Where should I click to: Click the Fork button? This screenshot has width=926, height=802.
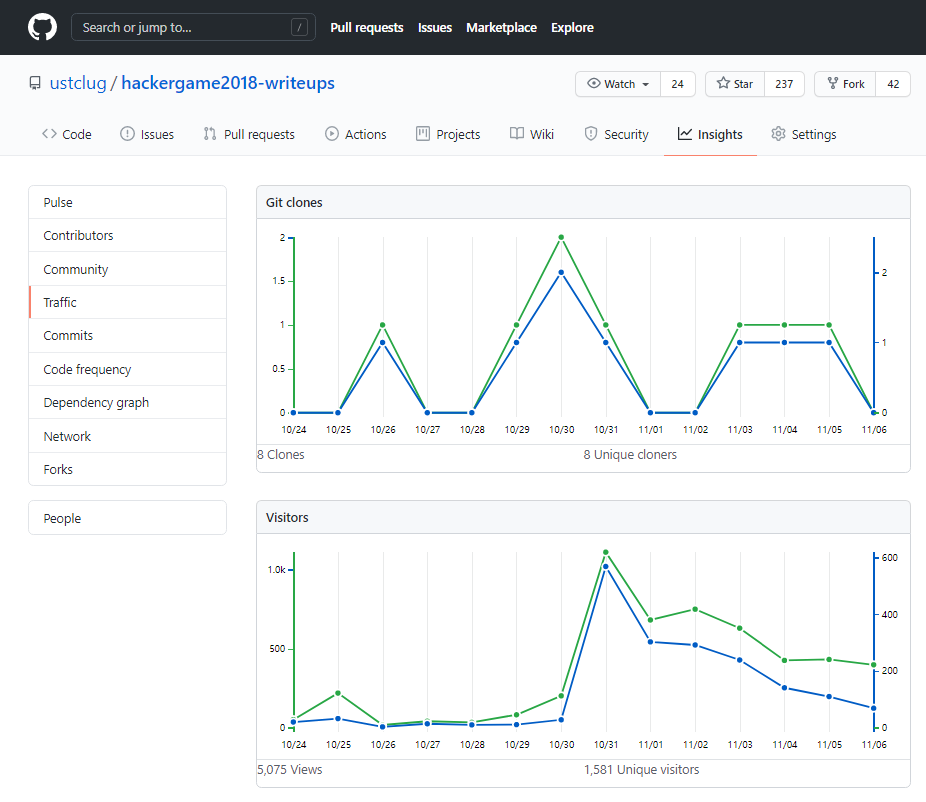(x=845, y=84)
